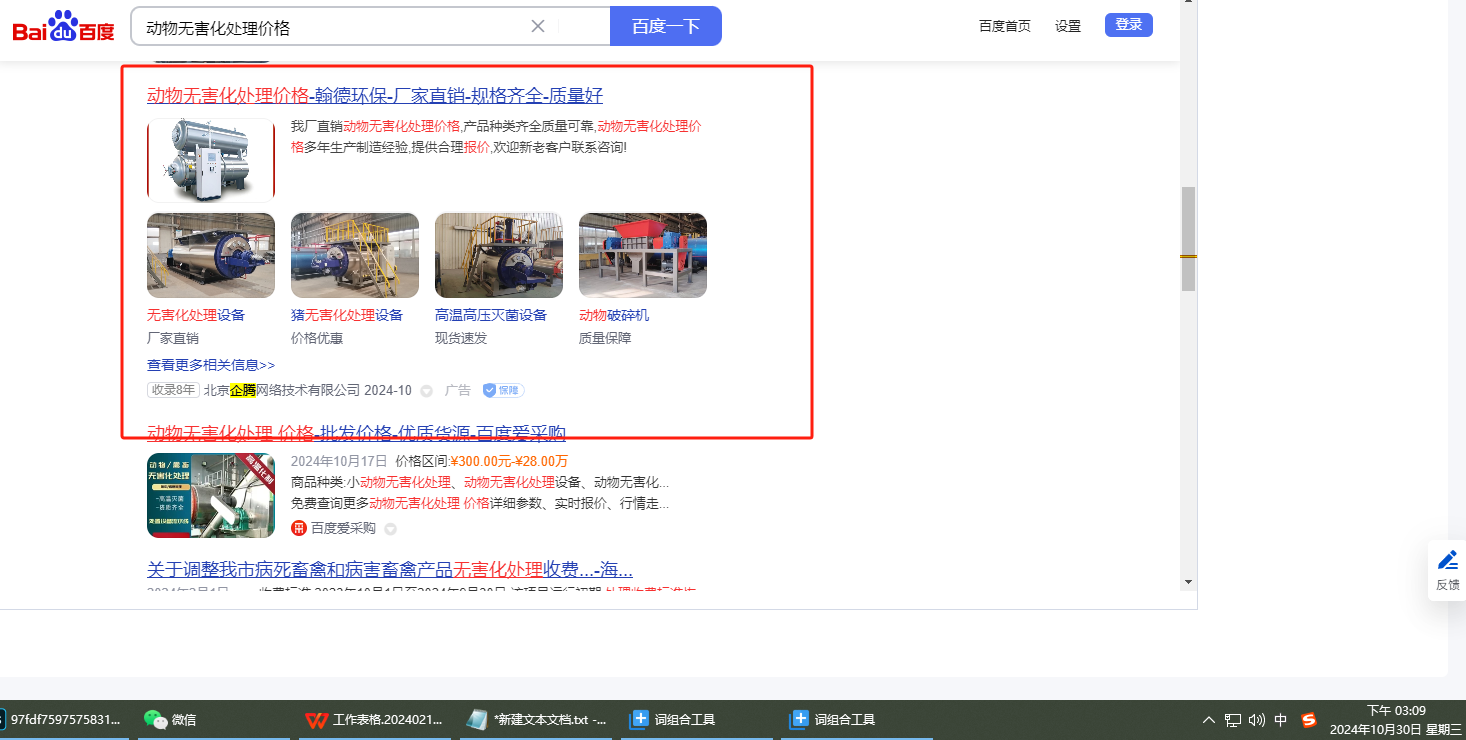Open the 新建文本文档.txt taskbar item

click(538, 719)
